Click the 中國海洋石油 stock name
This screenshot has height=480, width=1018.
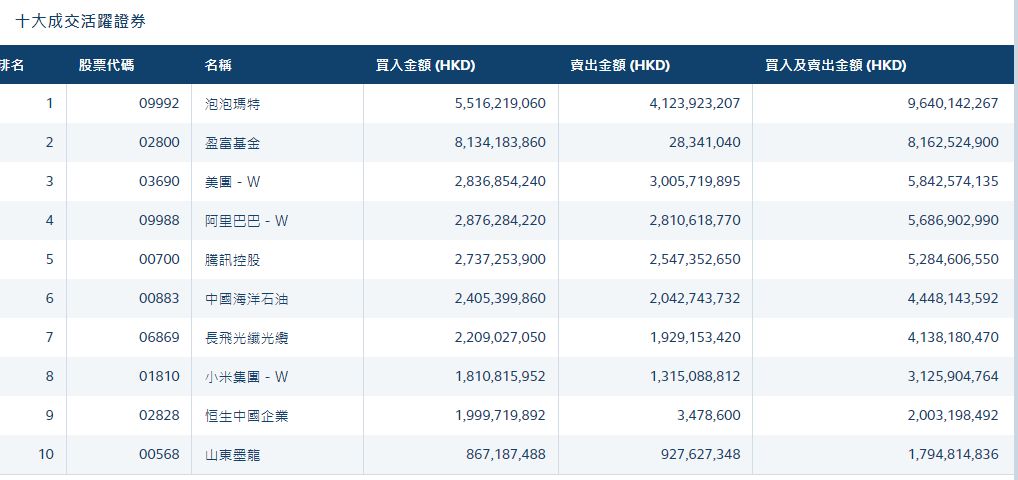click(246, 299)
